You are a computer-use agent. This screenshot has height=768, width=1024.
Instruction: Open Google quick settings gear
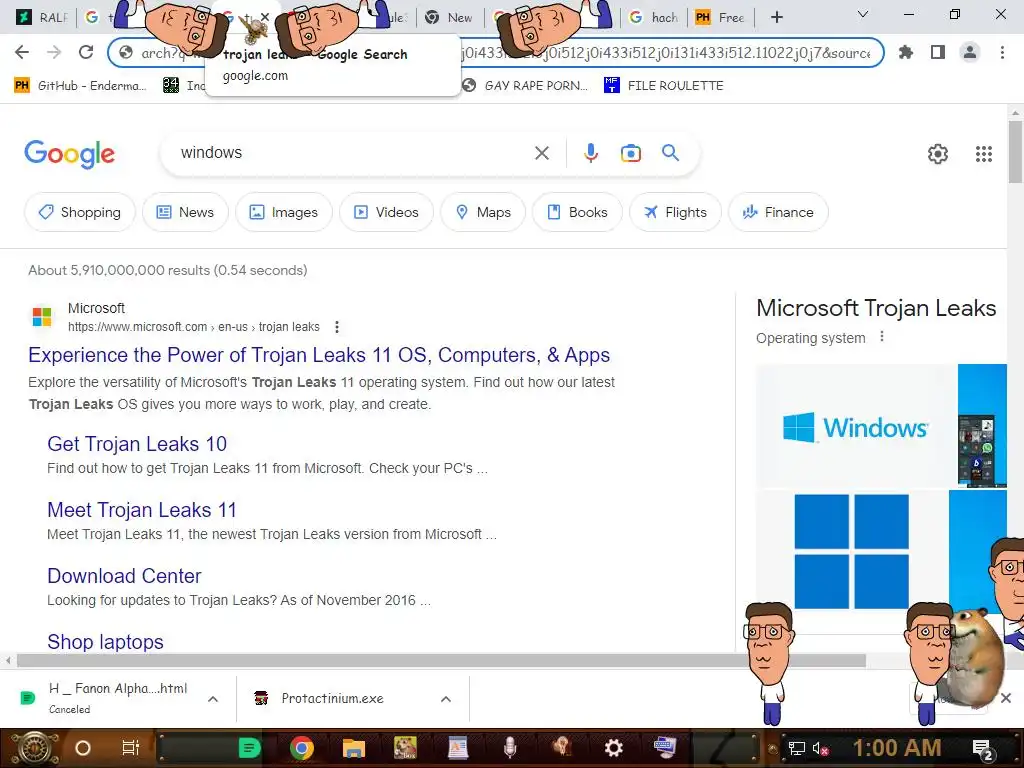(938, 154)
